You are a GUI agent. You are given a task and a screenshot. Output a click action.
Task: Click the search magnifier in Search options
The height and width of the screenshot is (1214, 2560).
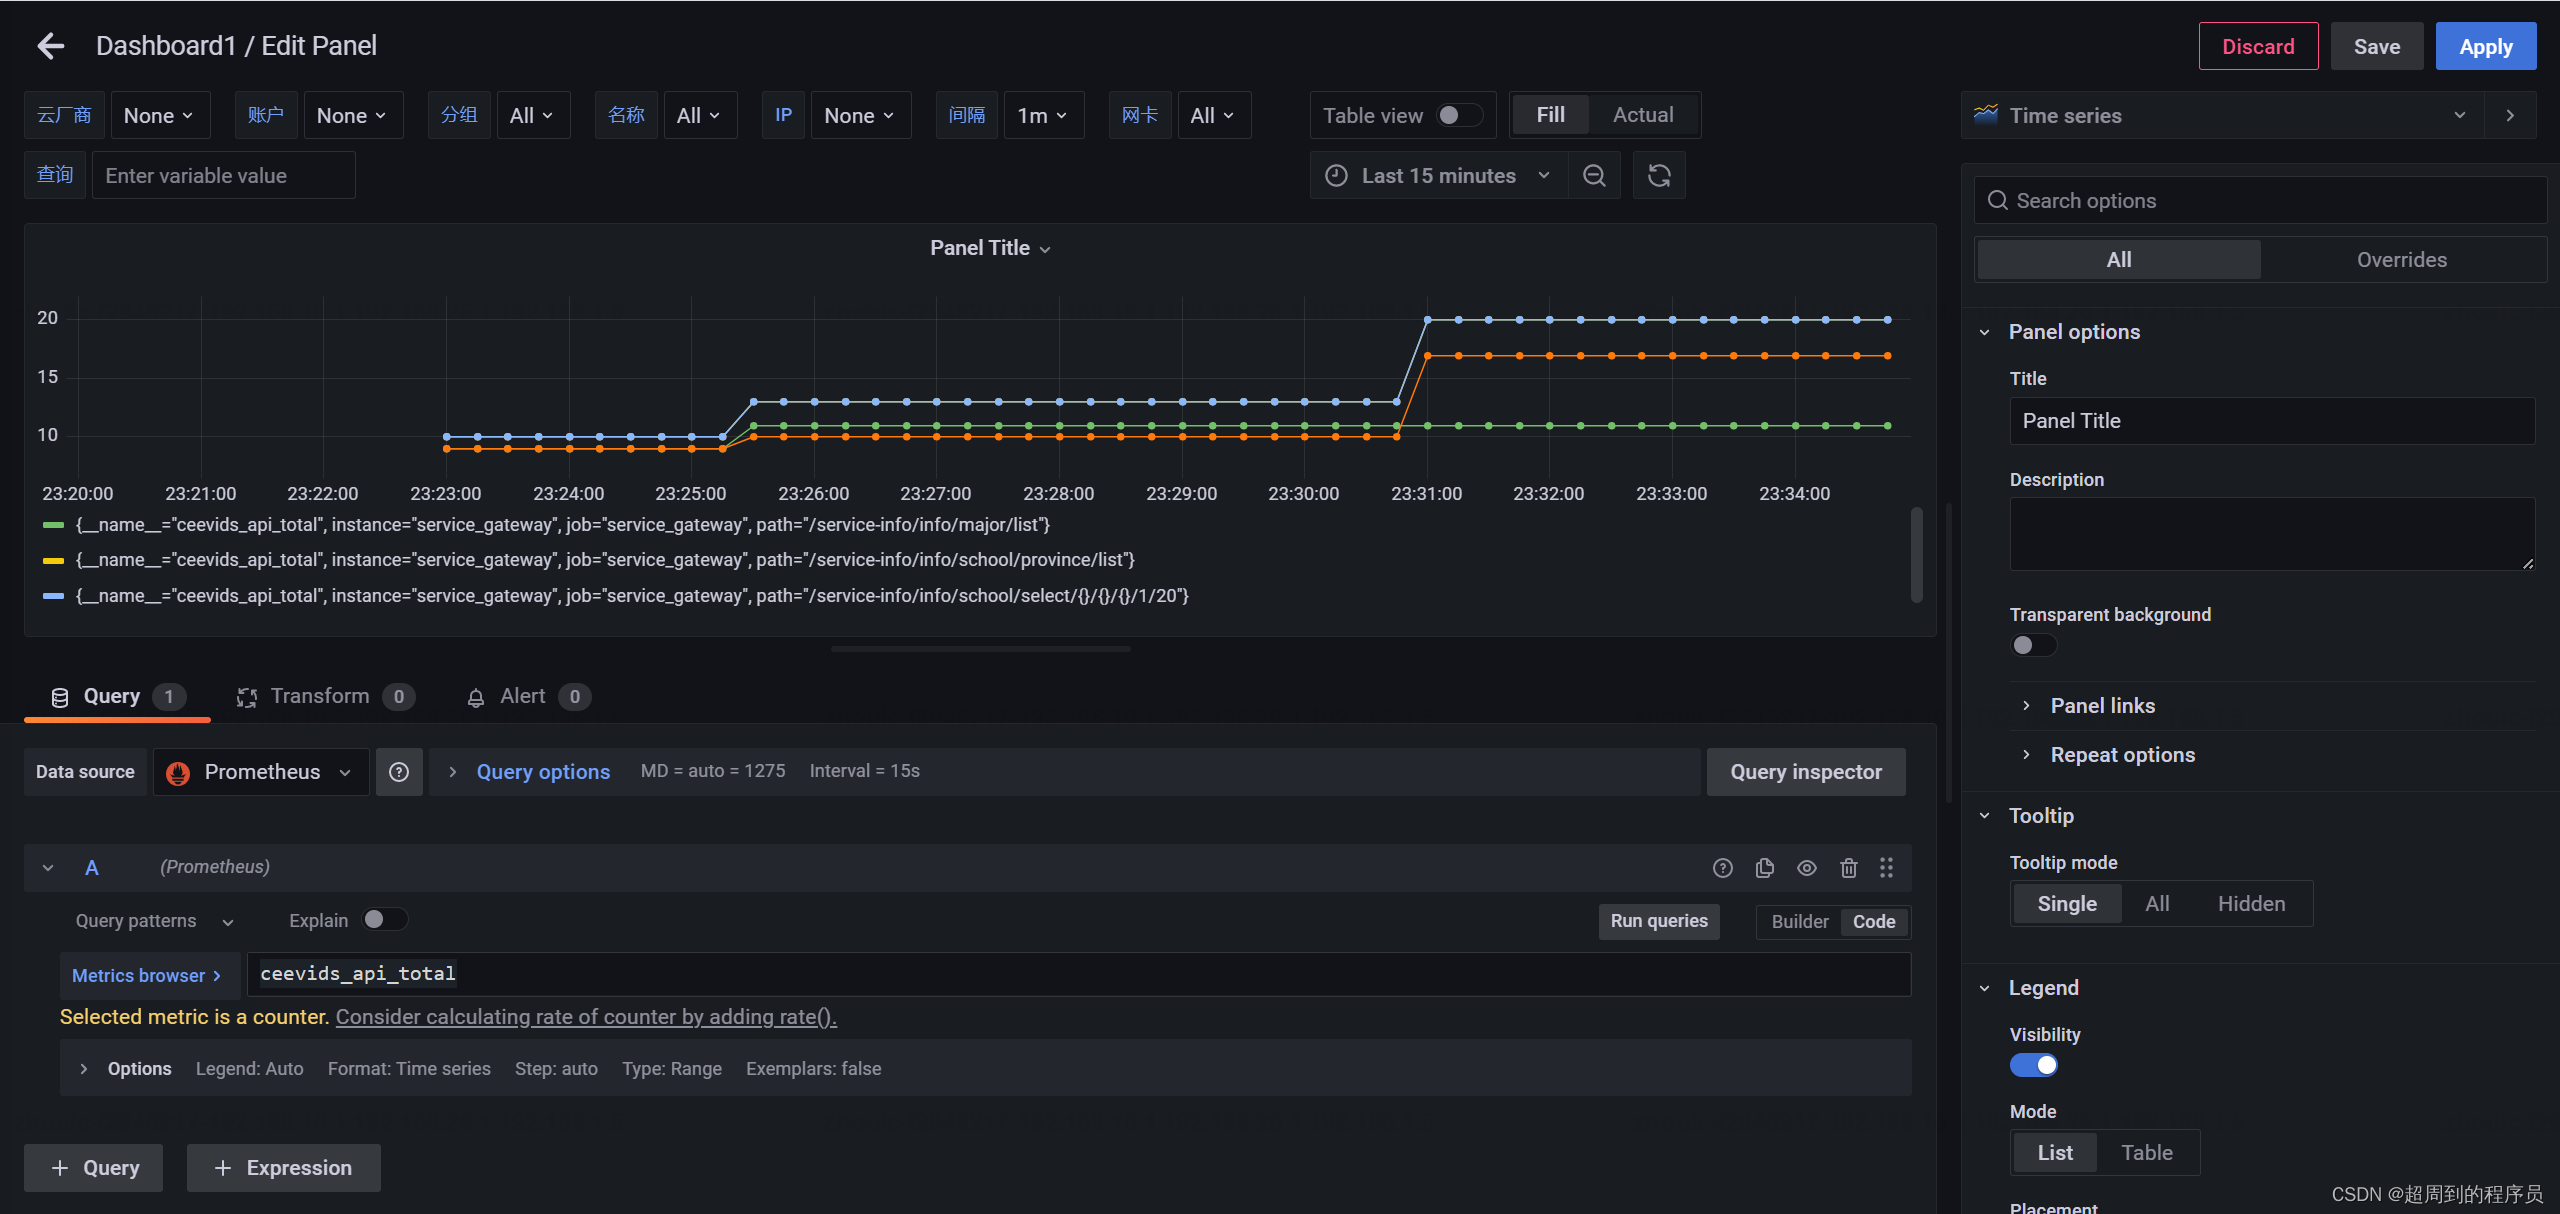coord(1997,201)
